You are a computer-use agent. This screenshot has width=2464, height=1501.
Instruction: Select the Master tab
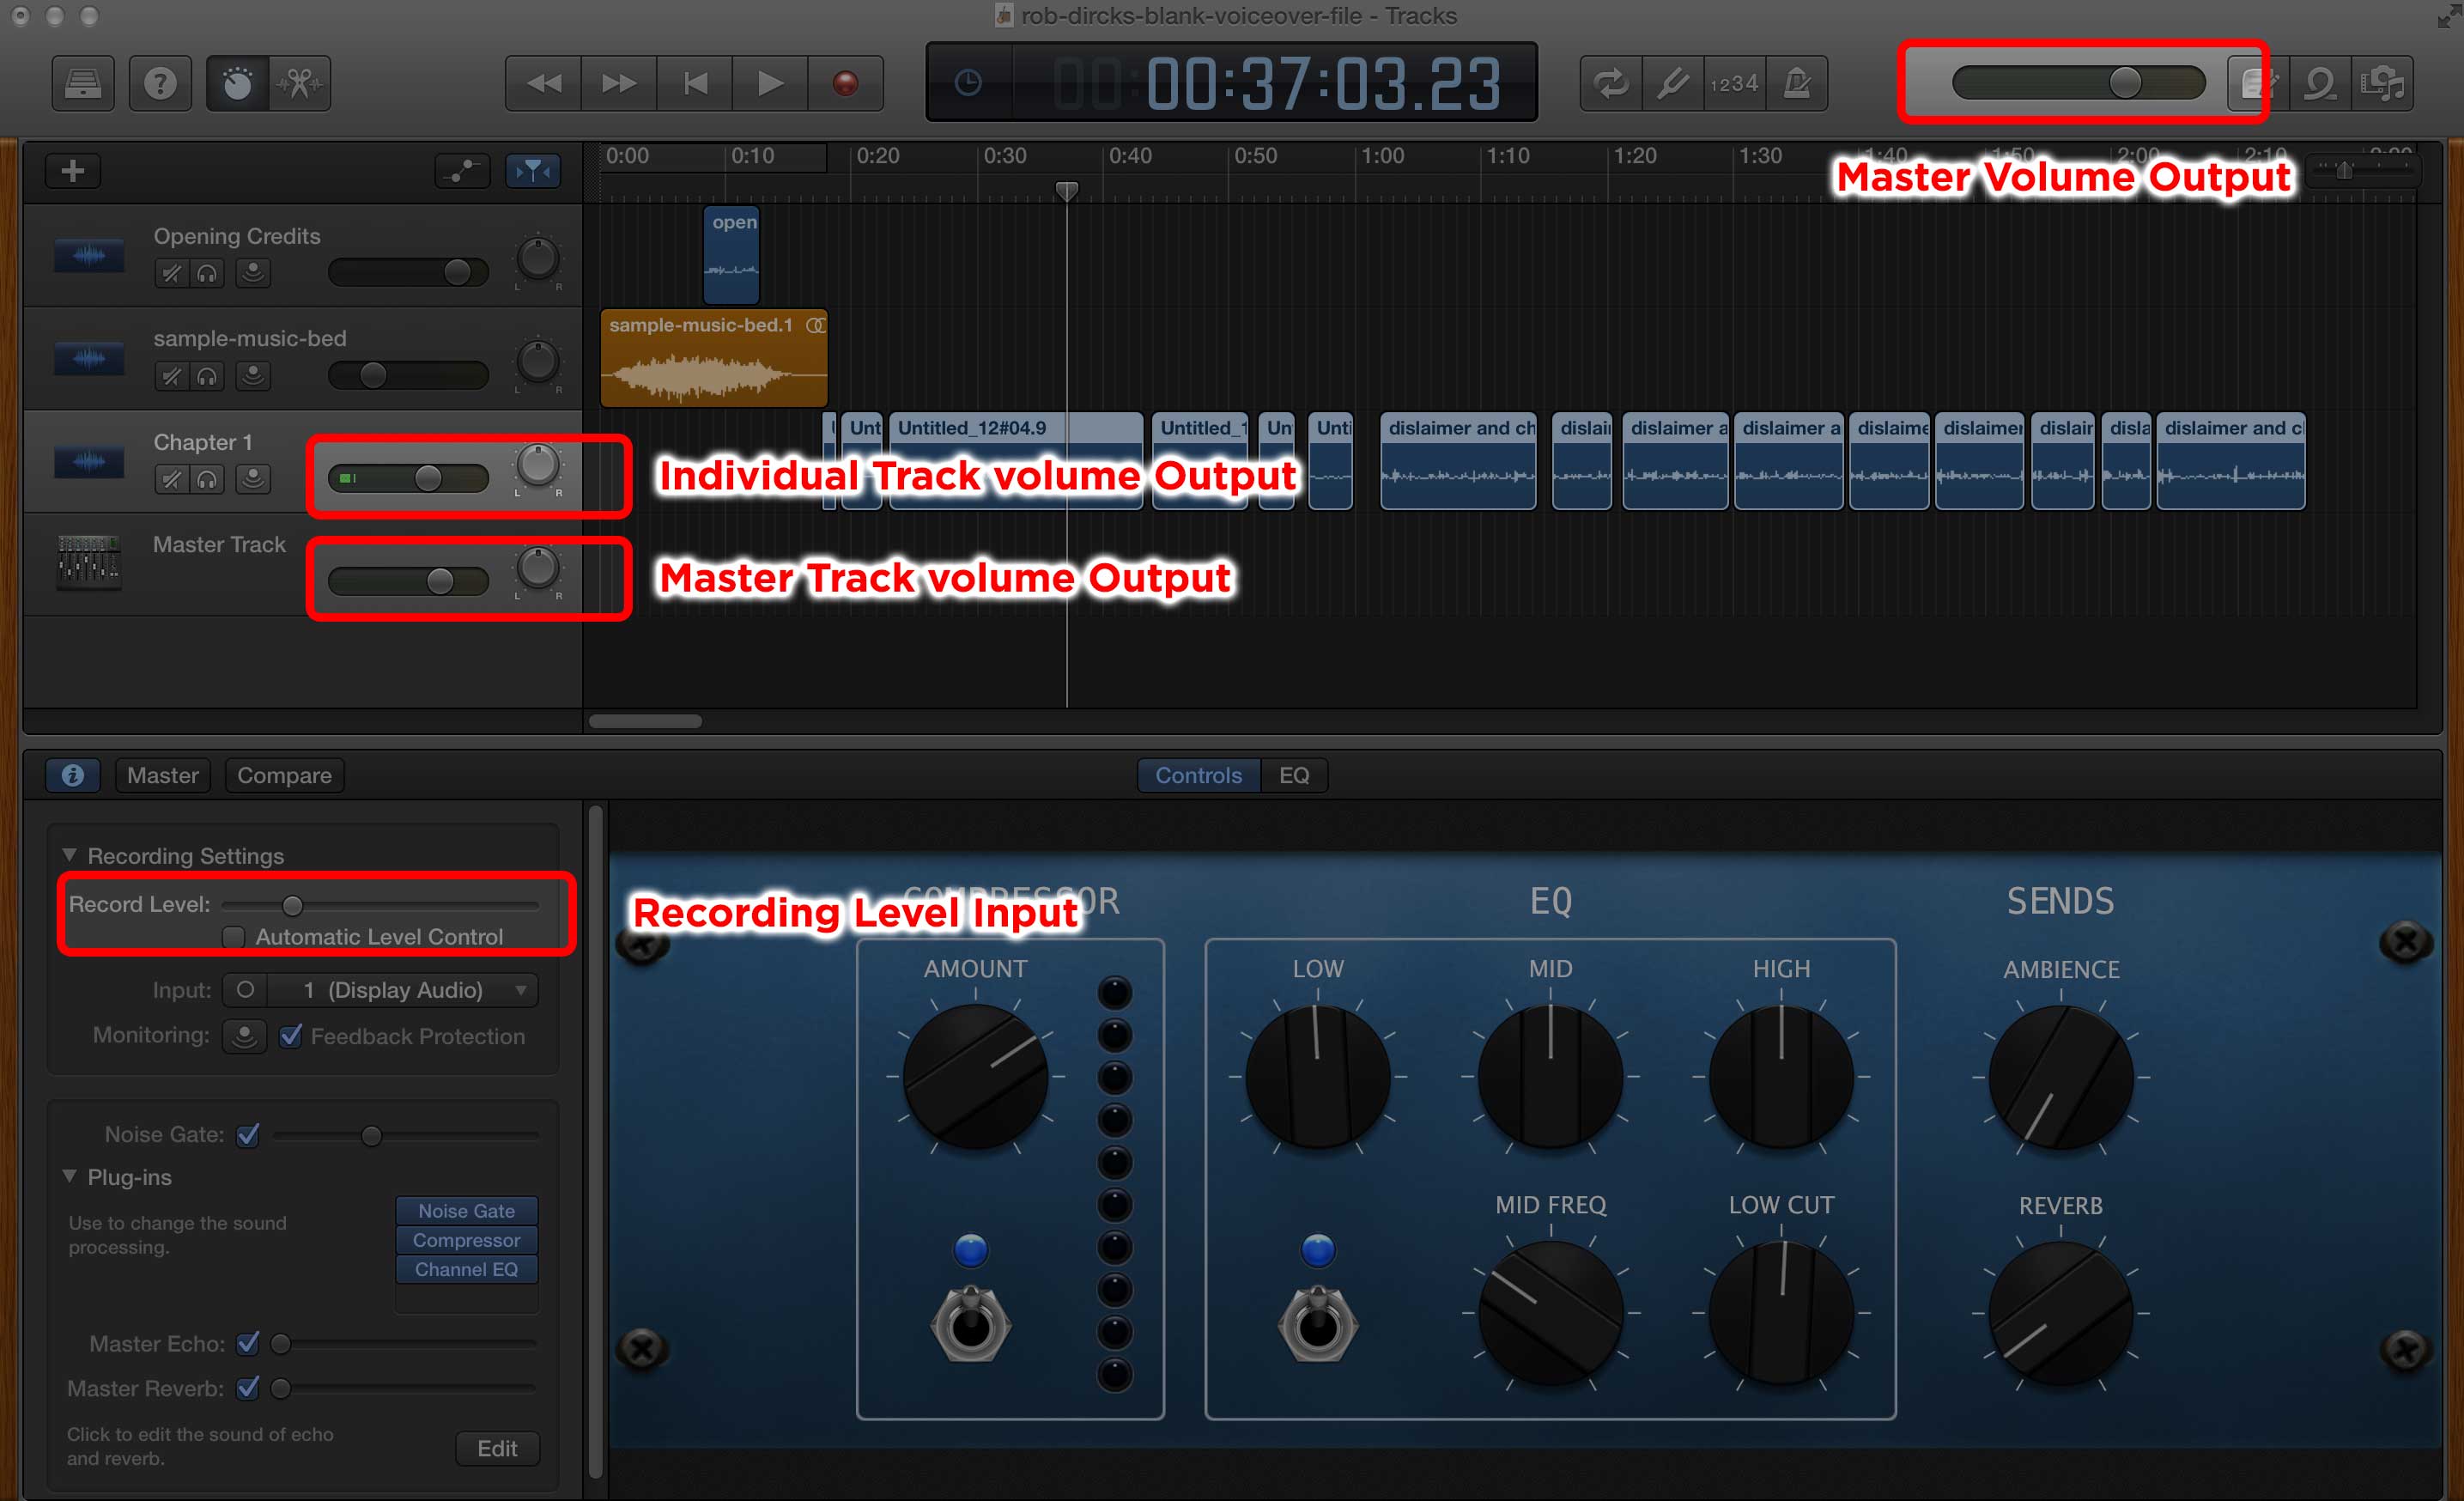coord(162,775)
